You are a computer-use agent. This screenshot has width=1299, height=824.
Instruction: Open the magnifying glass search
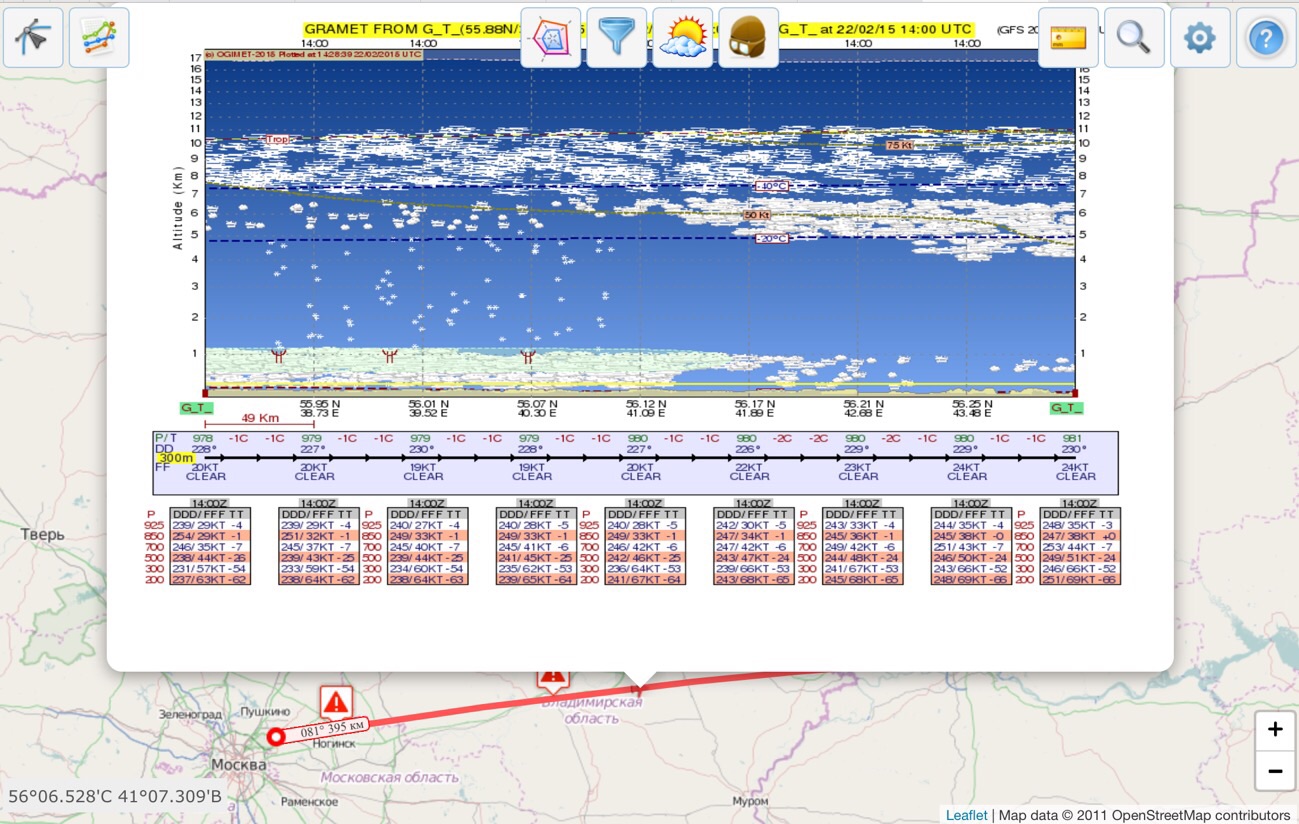pyautogui.click(x=1134, y=38)
